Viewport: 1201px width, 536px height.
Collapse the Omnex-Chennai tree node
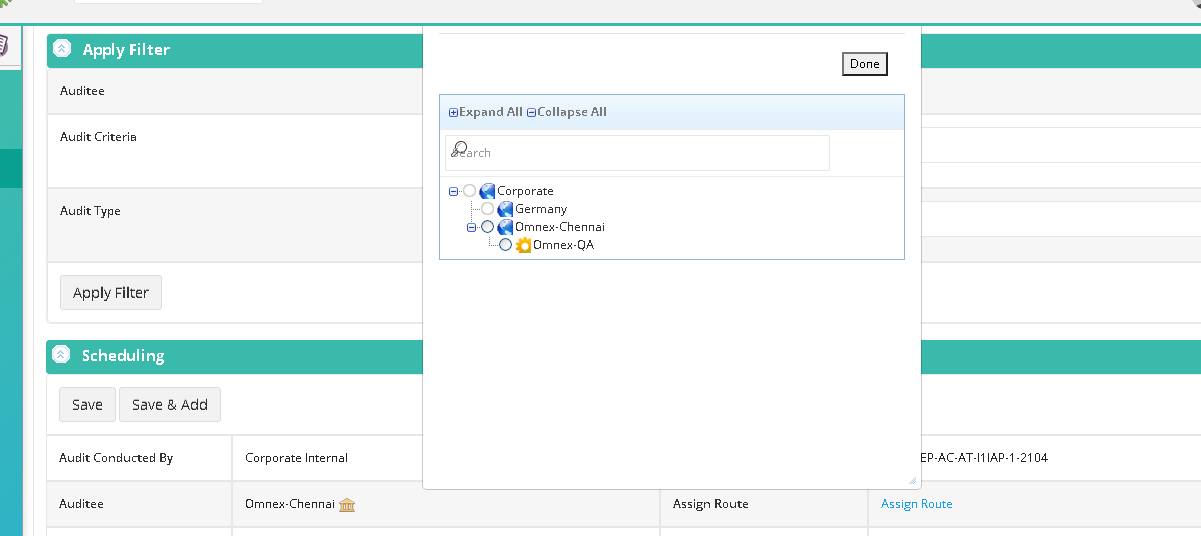click(x=472, y=227)
